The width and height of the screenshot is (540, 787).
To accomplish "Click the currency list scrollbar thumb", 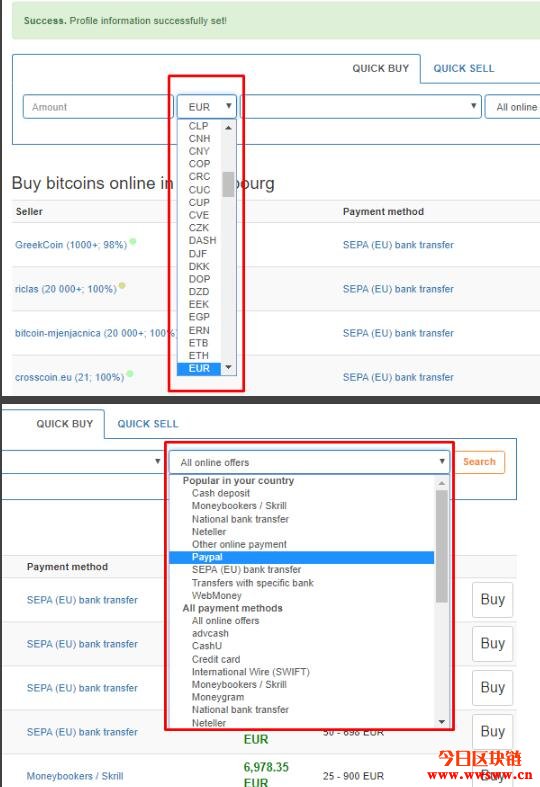I will (x=228, y=184).
